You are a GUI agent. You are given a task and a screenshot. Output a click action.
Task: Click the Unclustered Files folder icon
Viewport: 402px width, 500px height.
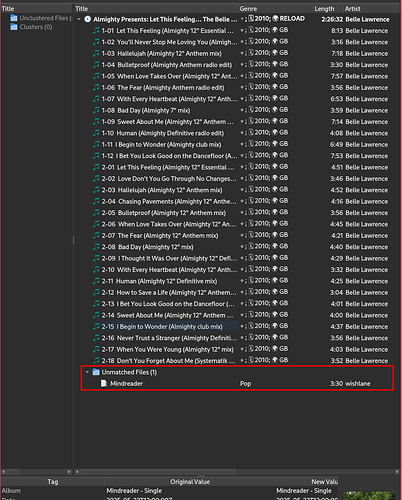click(x=14, y=18)
